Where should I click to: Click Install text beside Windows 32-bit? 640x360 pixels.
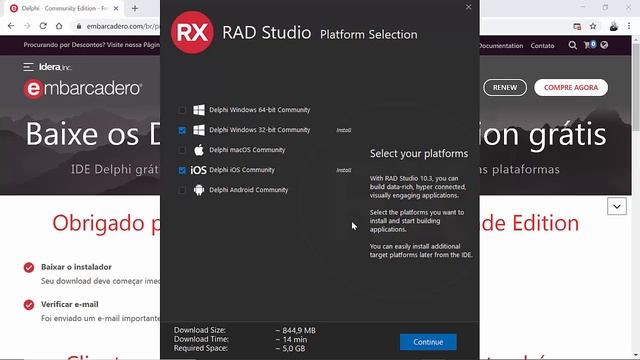pyautogui.click(x=344, y=130)
